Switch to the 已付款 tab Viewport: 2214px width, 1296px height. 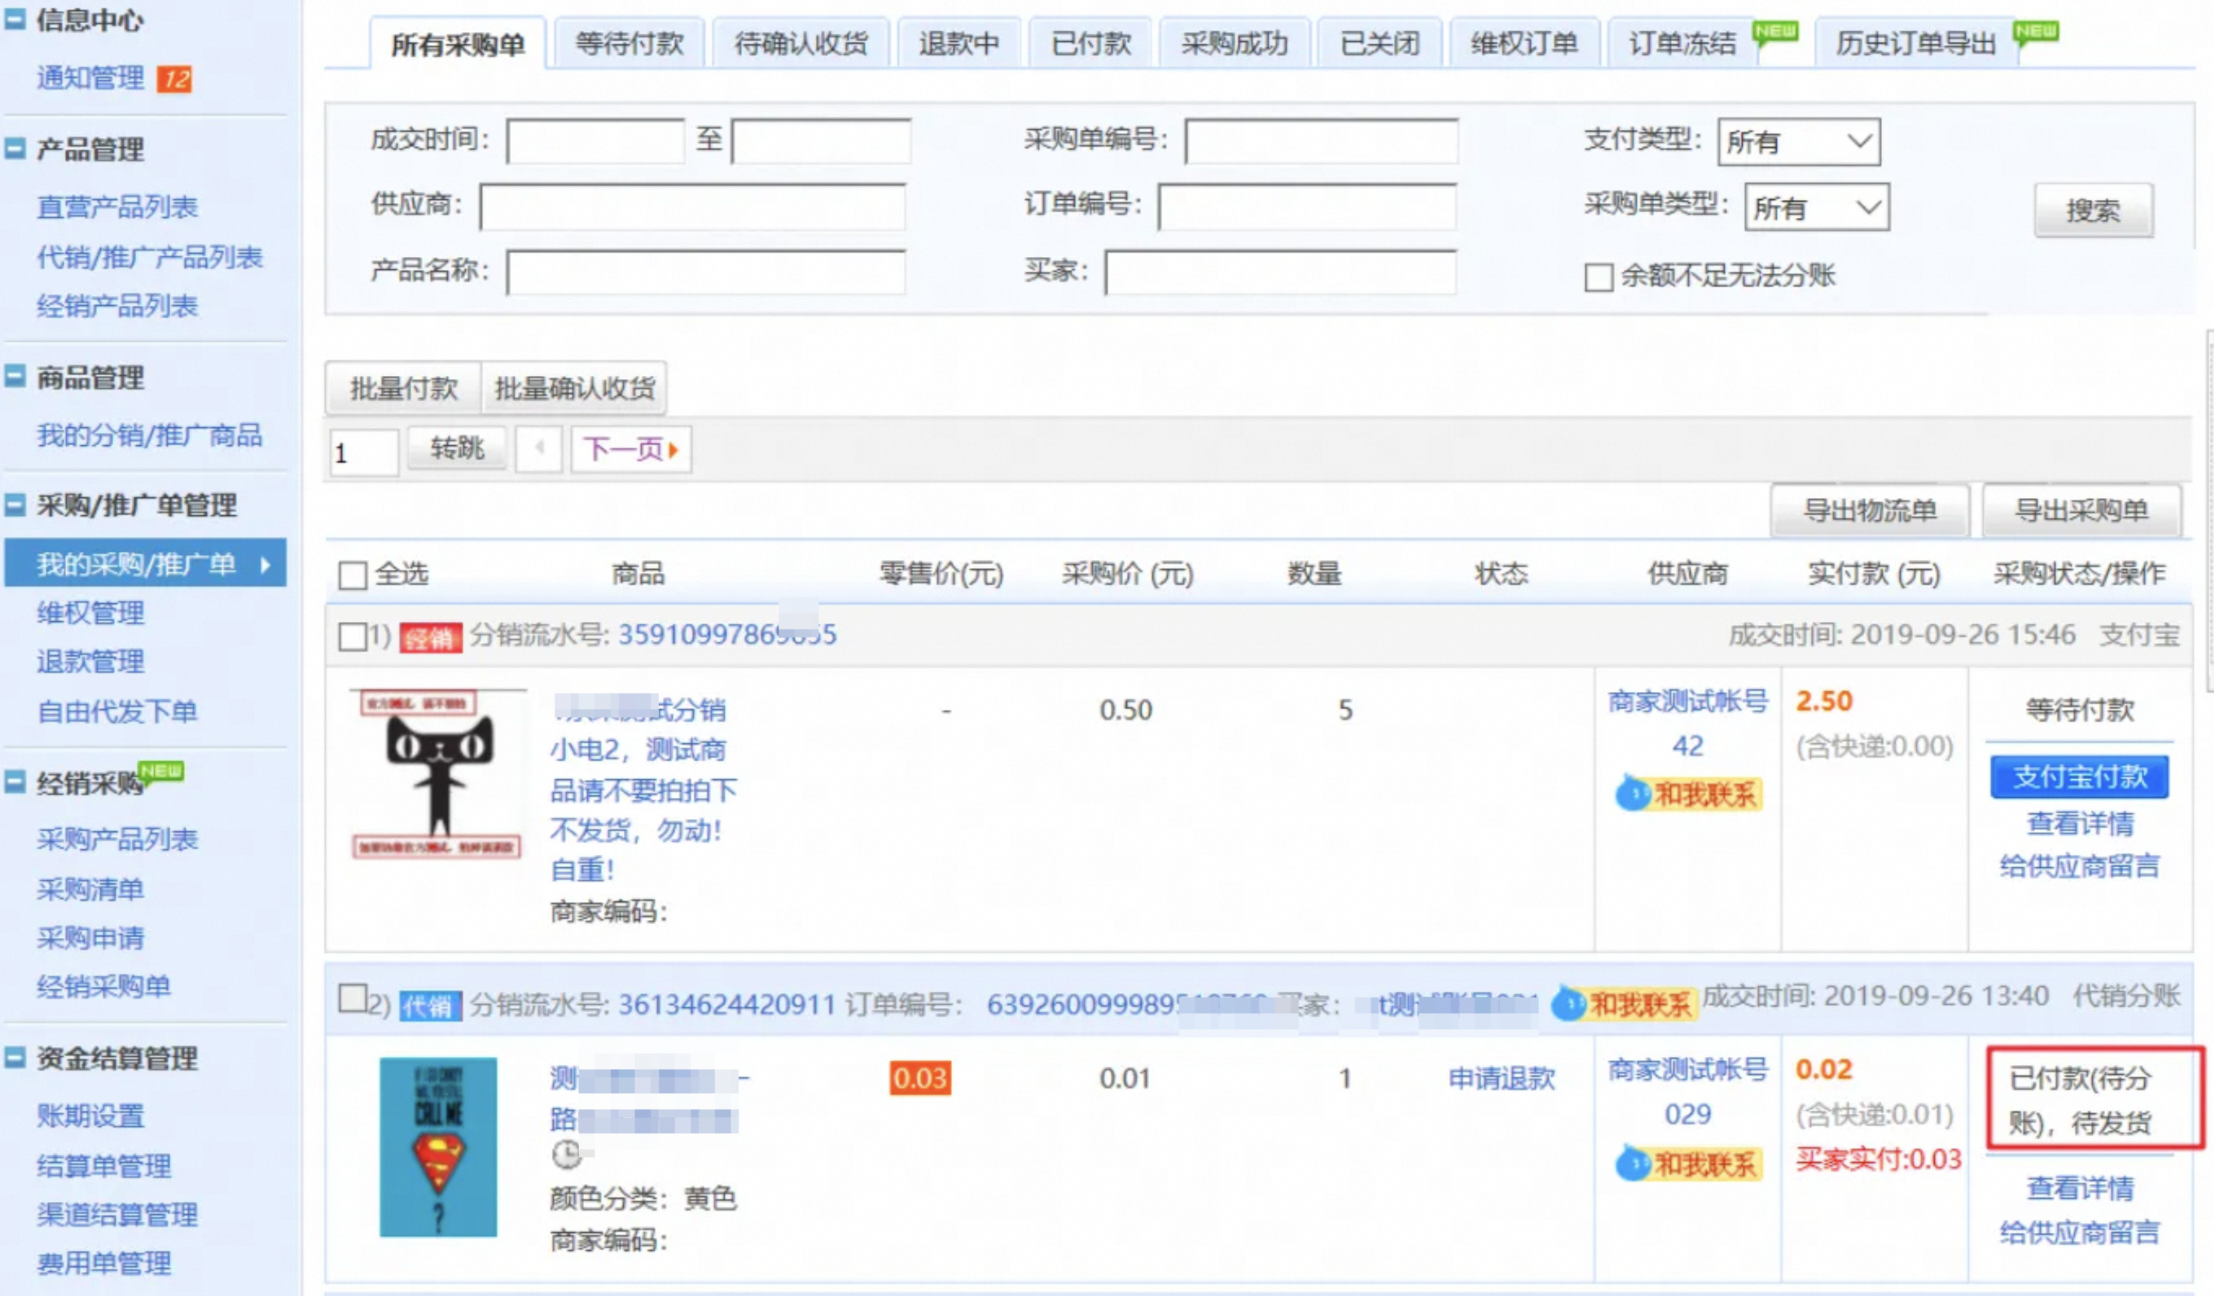click(1091, 44)
